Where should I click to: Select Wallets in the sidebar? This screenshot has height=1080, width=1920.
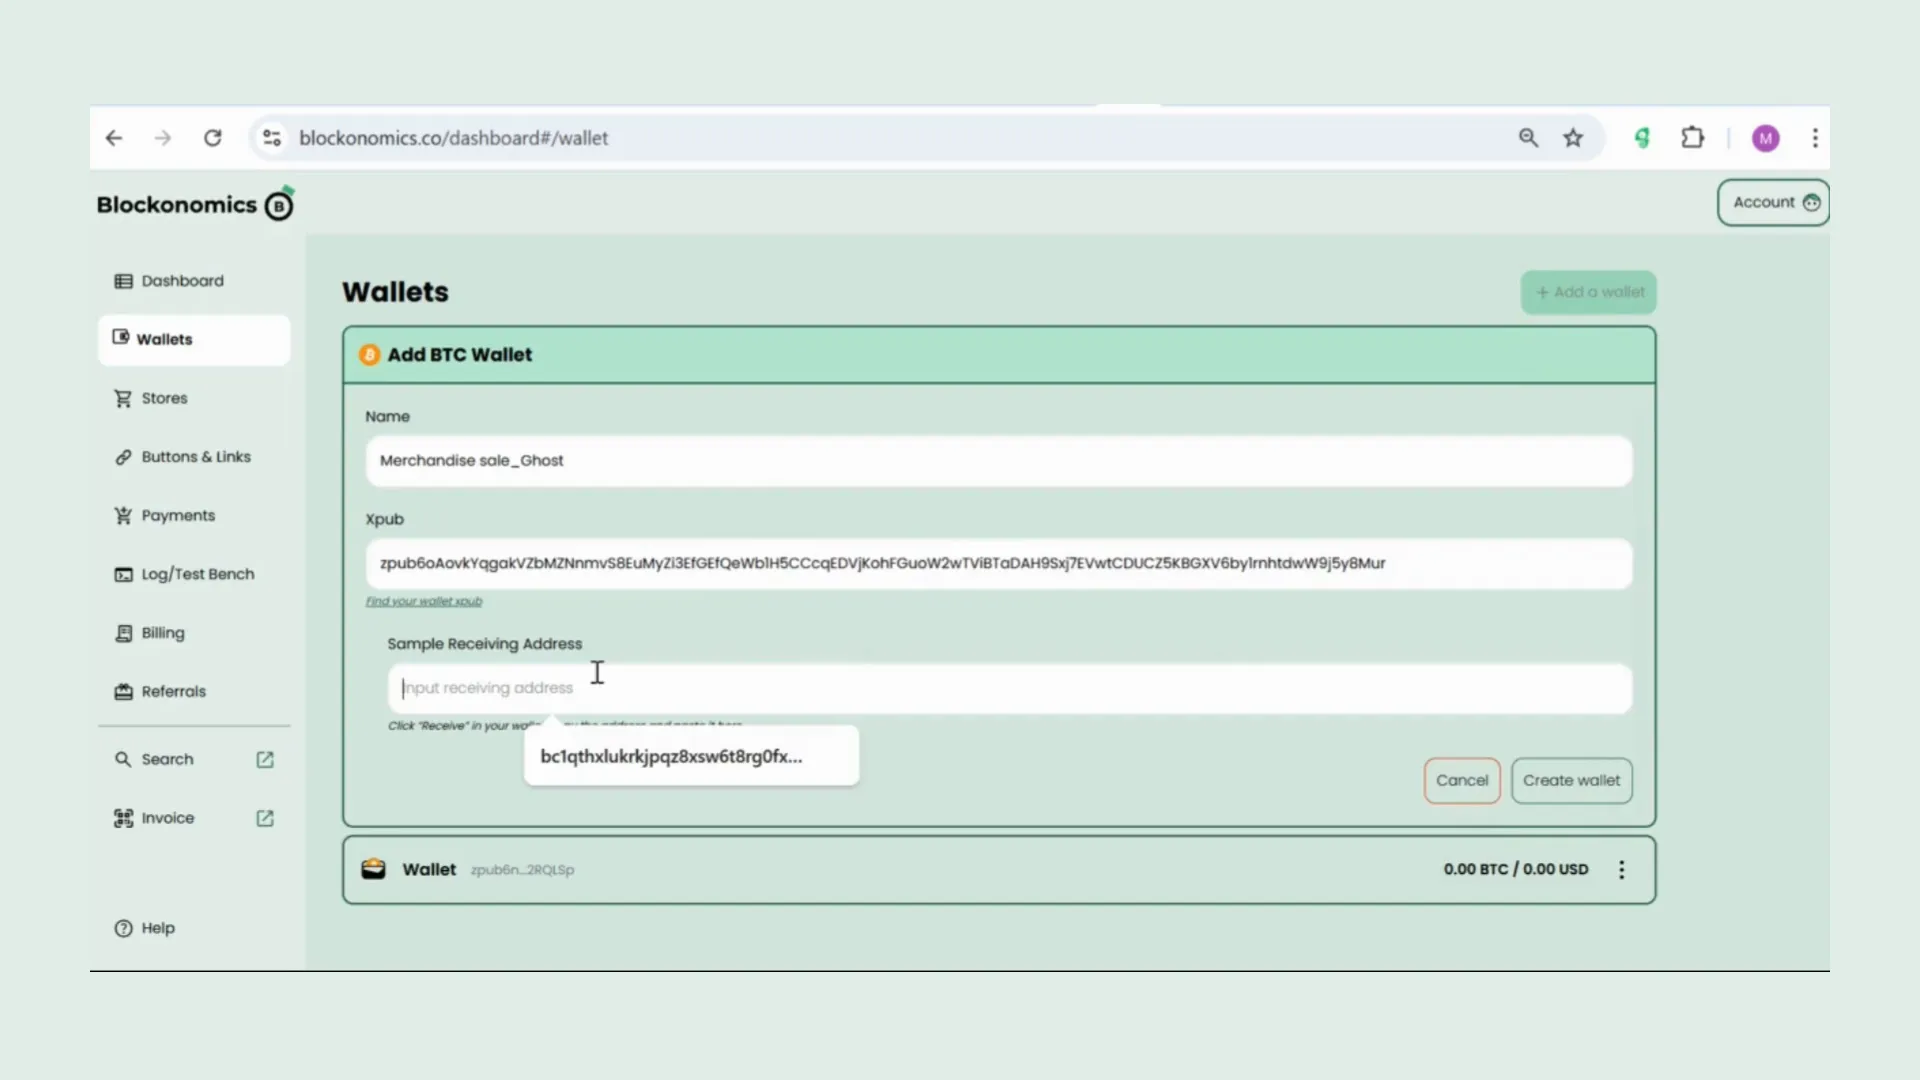pos(194,340)
